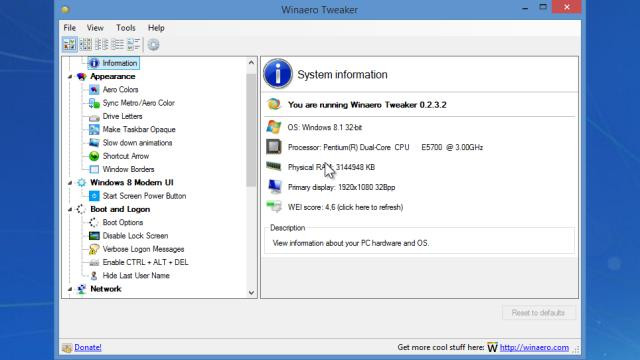Select Drive Letters label
640x360 pixels.
122,116
